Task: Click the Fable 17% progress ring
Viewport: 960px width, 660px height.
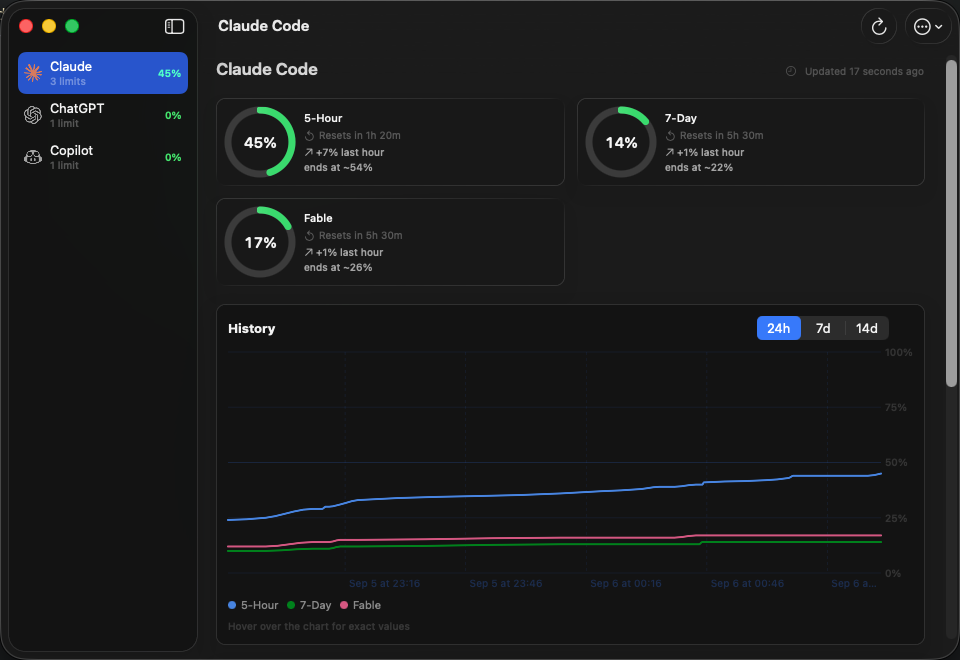Action: tap(260, 242)
